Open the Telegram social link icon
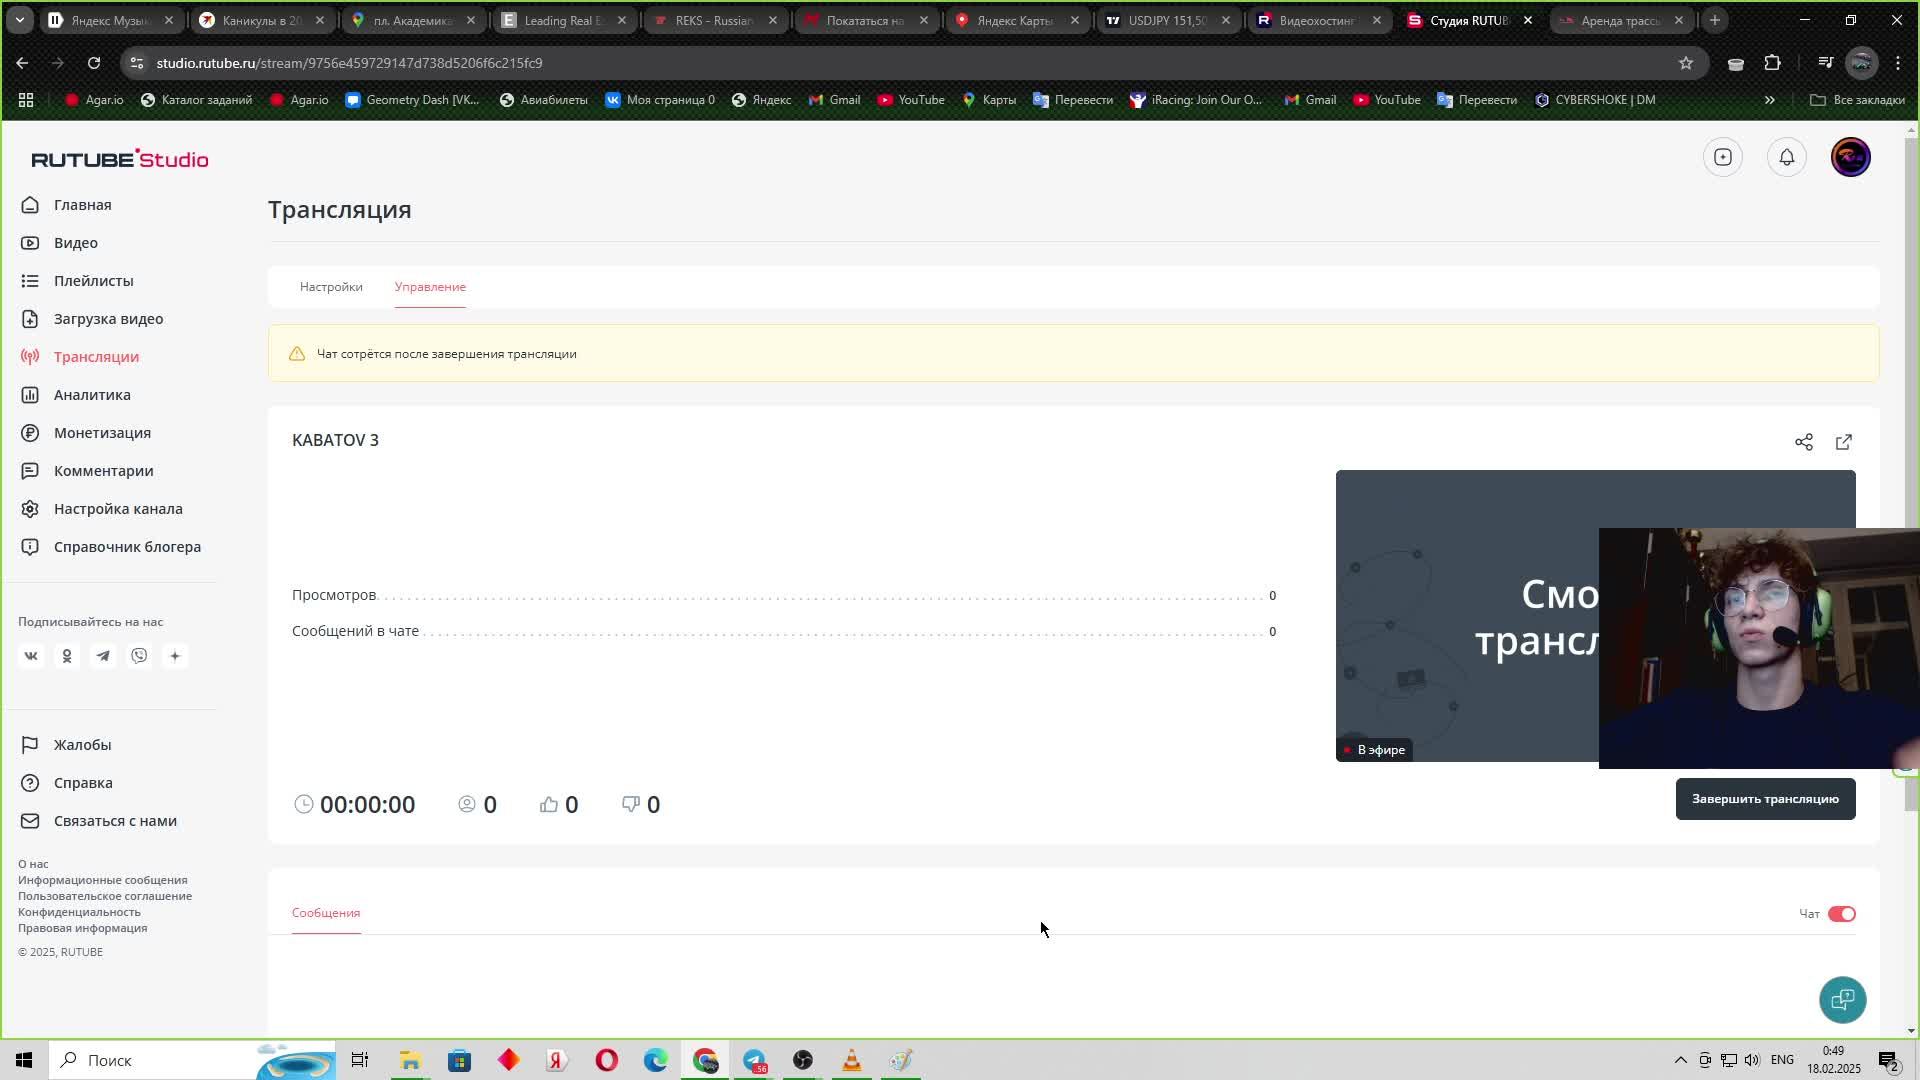Viewport: 1920px width, 1080px height. pos(103,656)
